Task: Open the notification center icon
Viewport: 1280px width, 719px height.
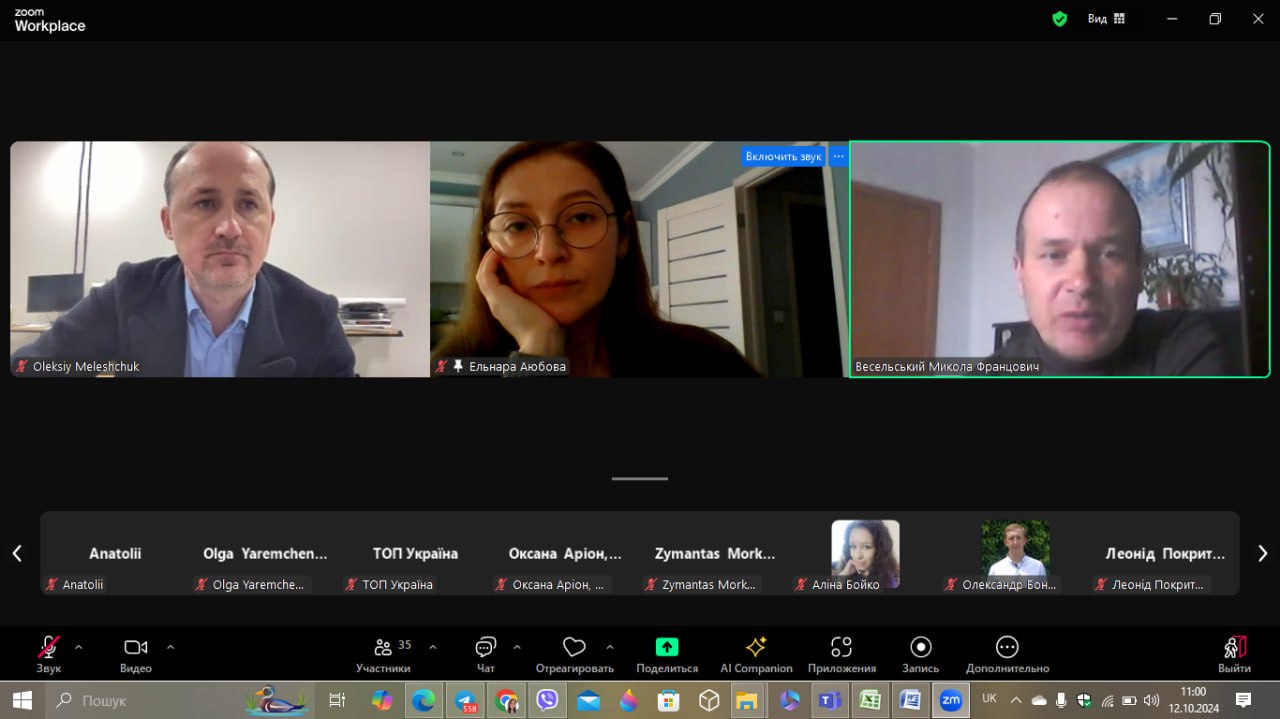Action: [1243, 700]
